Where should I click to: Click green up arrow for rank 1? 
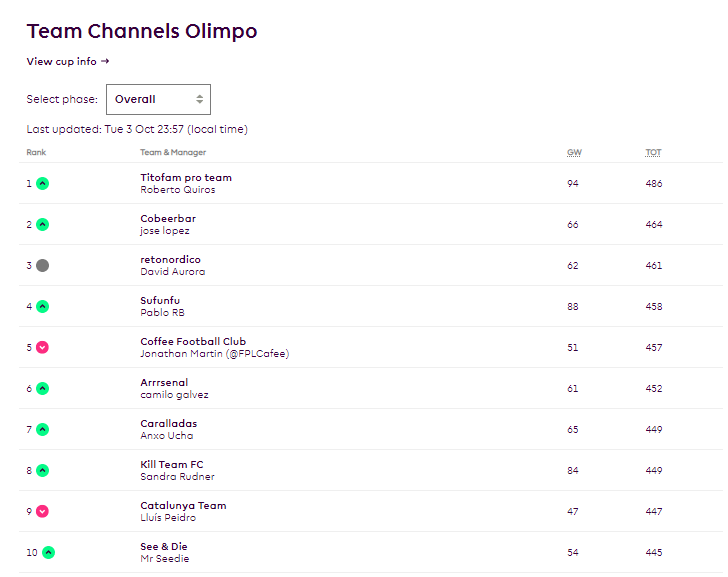pos(42,183)
